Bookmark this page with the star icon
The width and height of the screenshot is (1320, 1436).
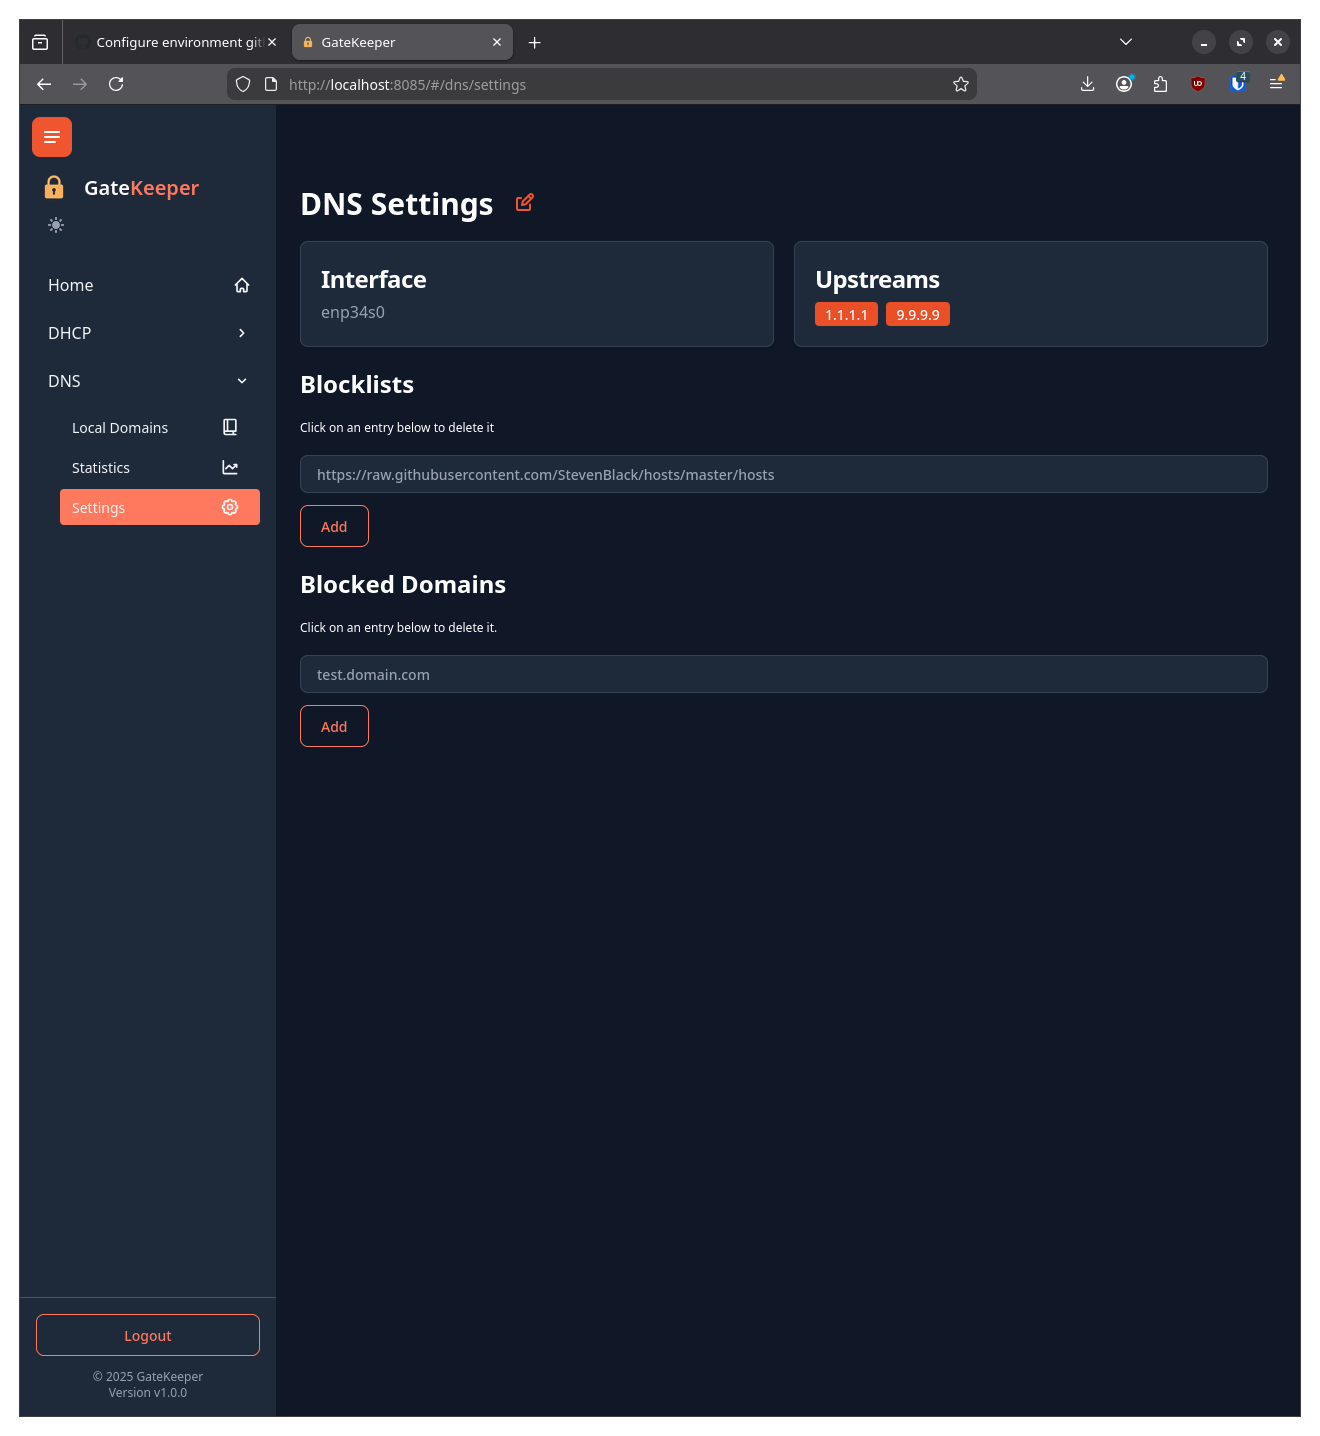pos(961,84)
